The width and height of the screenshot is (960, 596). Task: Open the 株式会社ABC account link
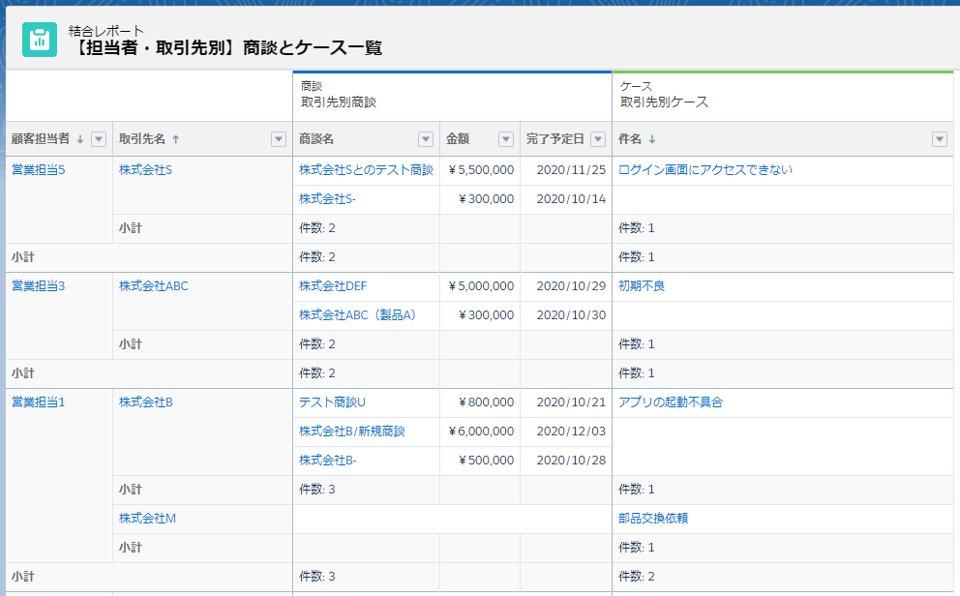153,286
